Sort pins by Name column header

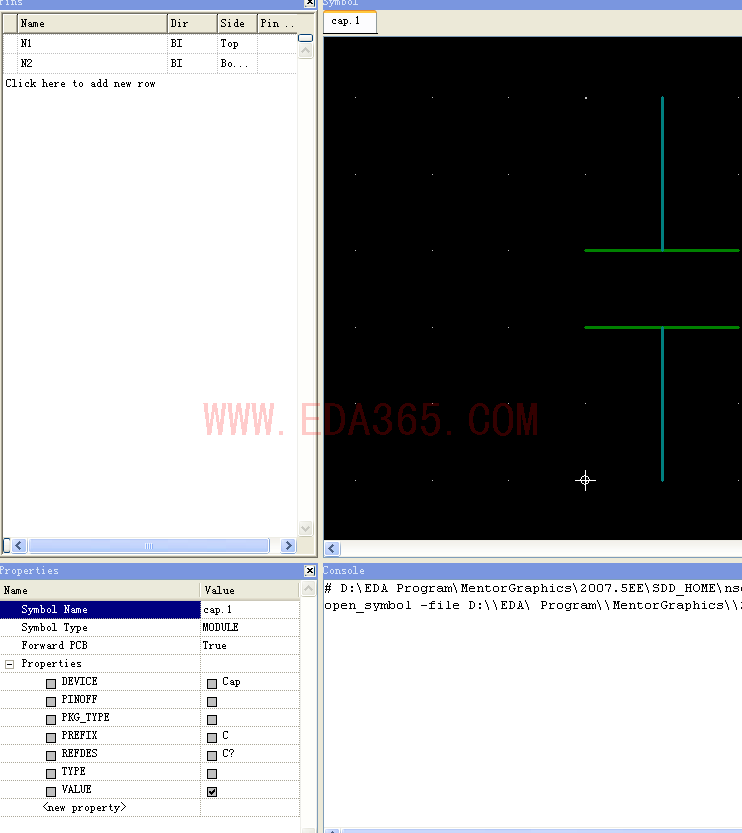(92, 23)
